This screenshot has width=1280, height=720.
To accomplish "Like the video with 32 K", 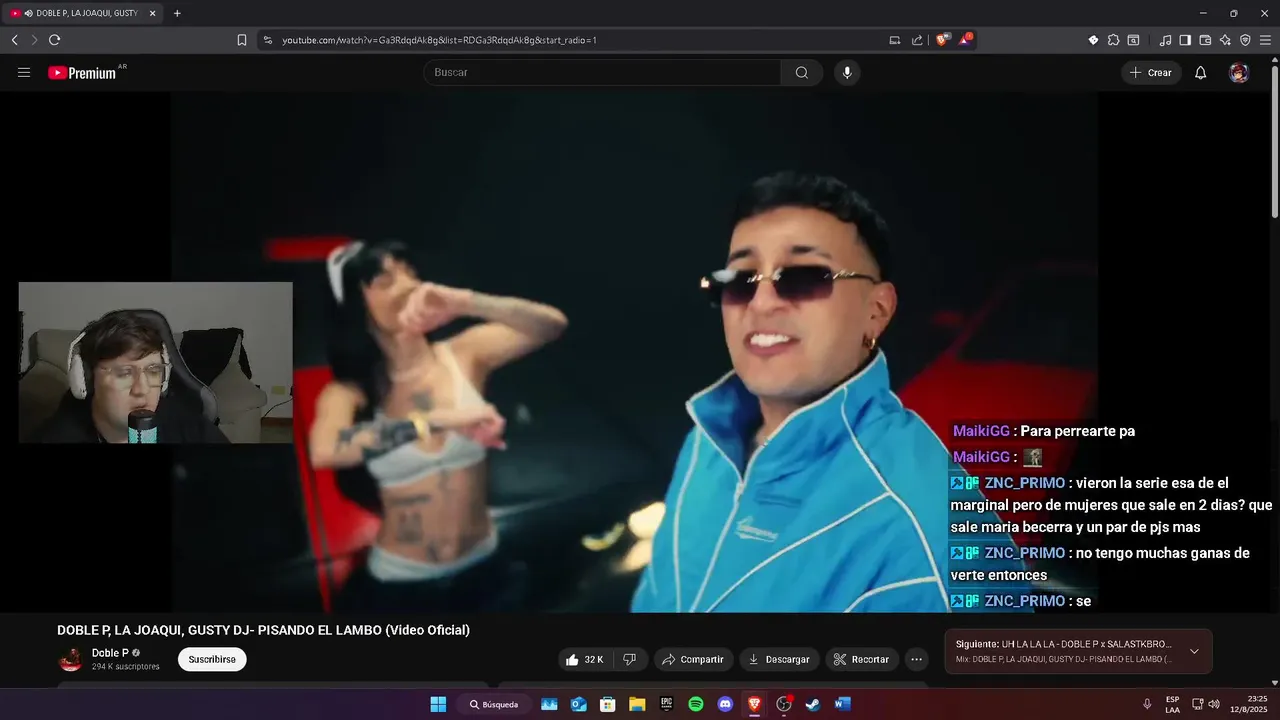I will click(x=584, y=659).
